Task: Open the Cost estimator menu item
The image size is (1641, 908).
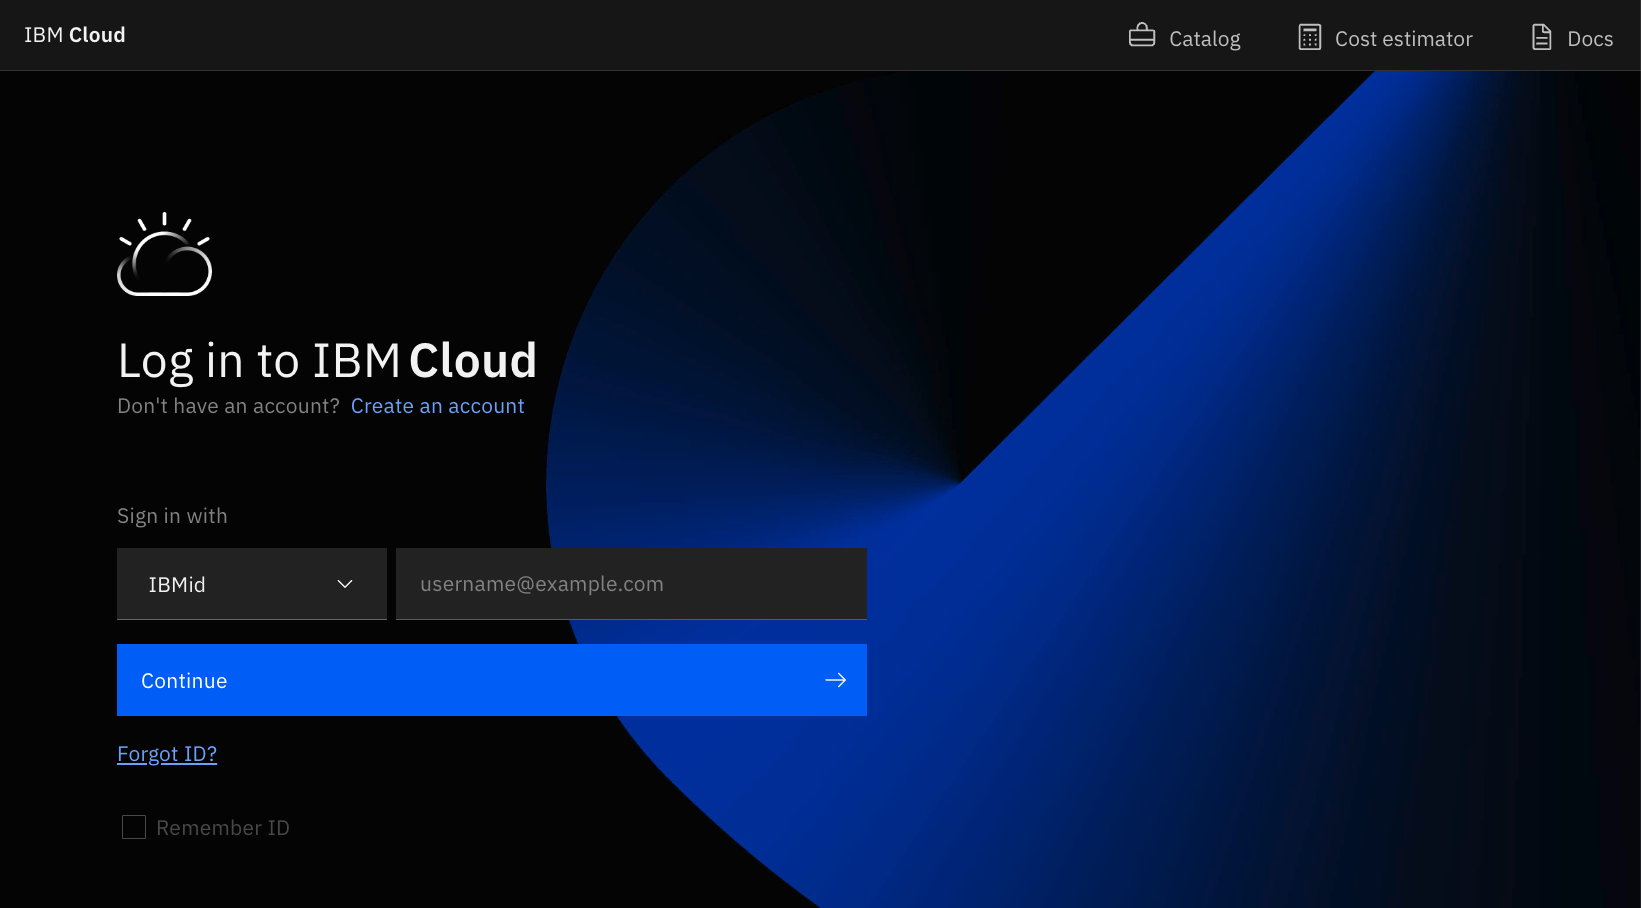Action: [1385, 37]
